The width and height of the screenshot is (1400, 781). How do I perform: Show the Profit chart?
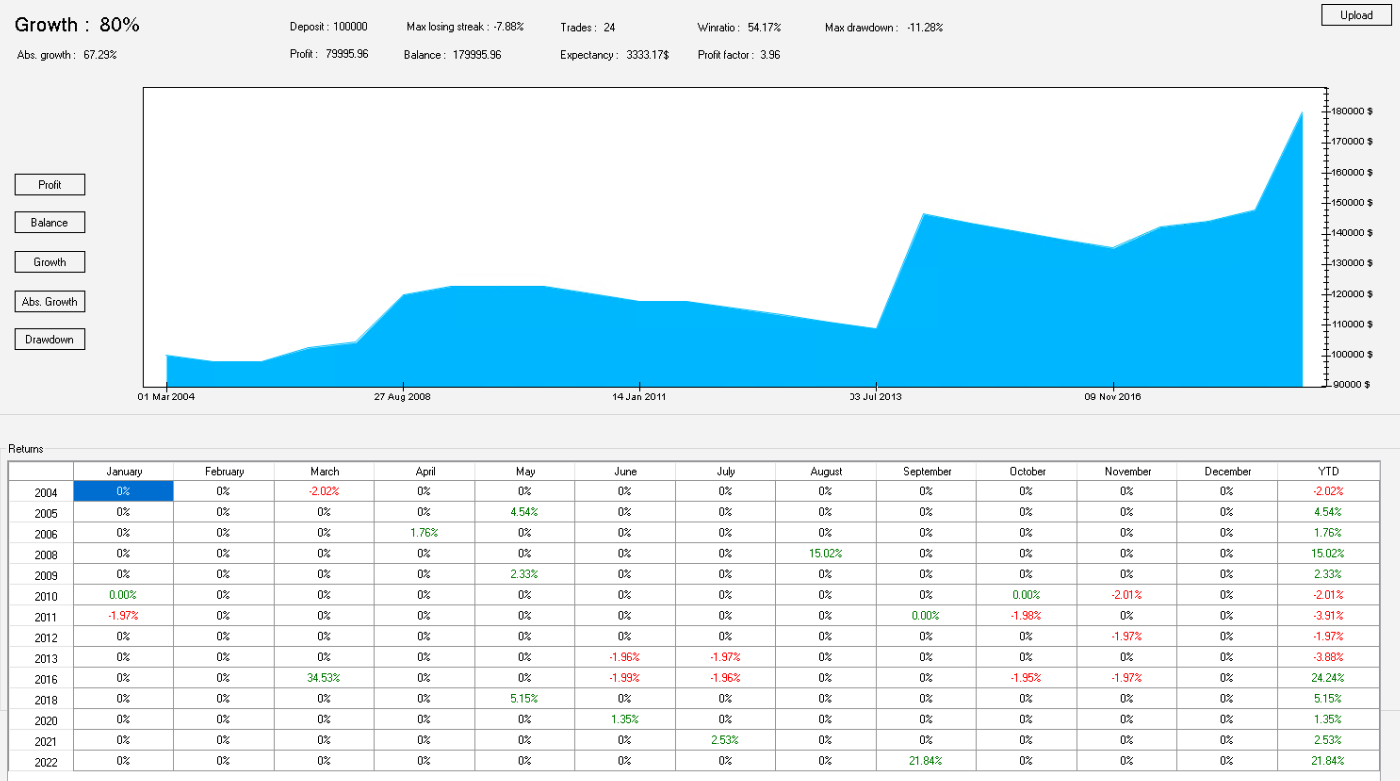(50, 184)
